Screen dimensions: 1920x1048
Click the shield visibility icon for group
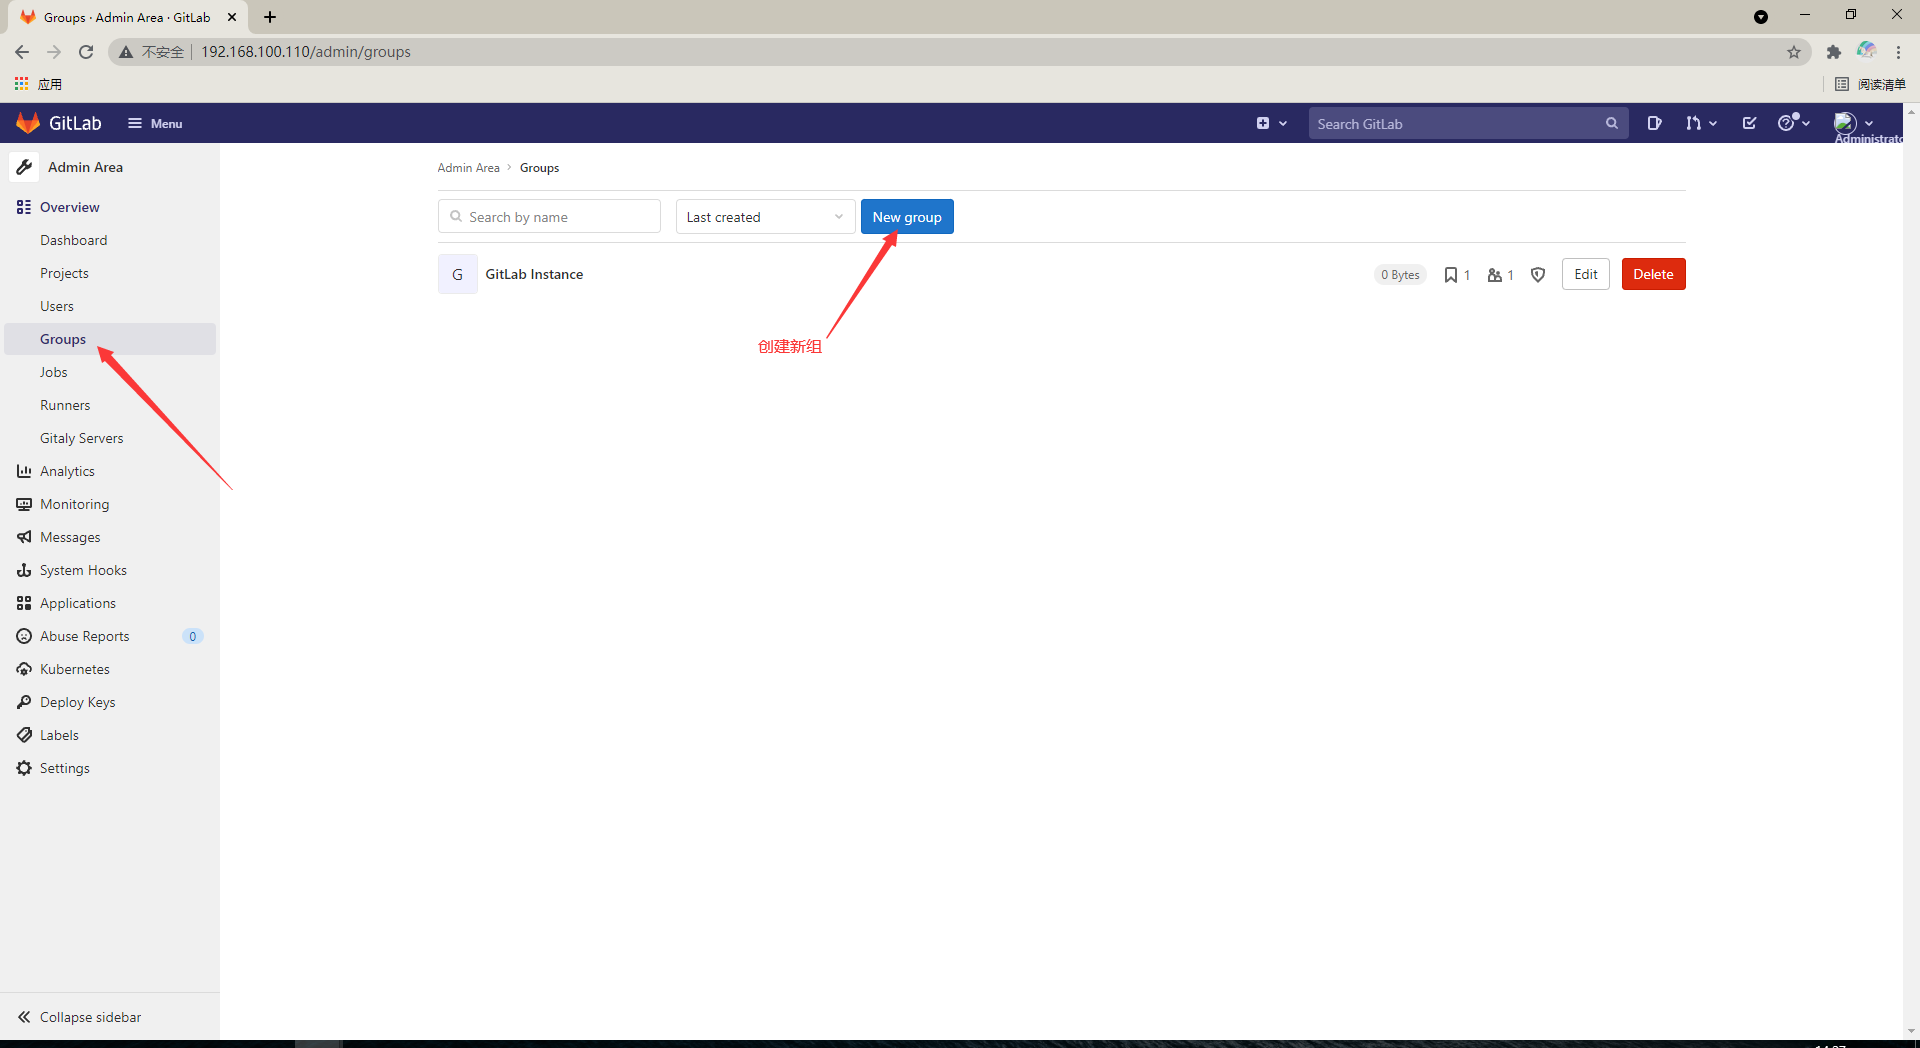tap(1538, 275)
